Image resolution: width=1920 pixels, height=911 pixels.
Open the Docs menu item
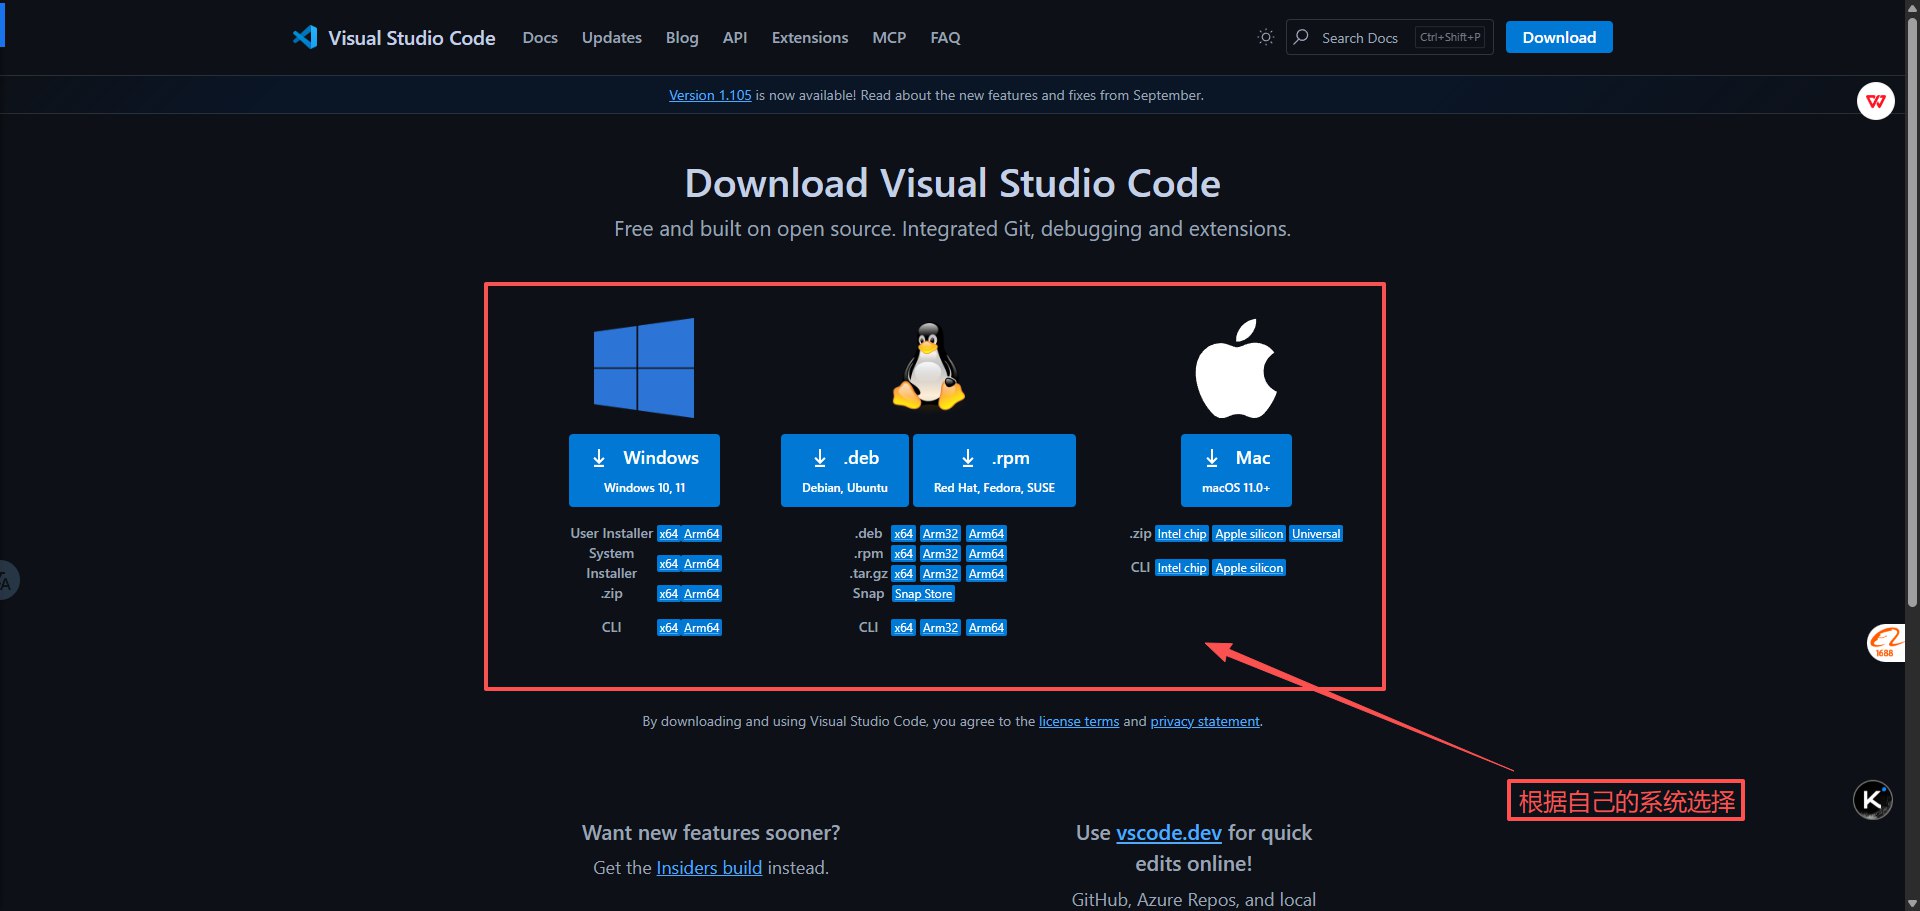click(x=540, y=38)
